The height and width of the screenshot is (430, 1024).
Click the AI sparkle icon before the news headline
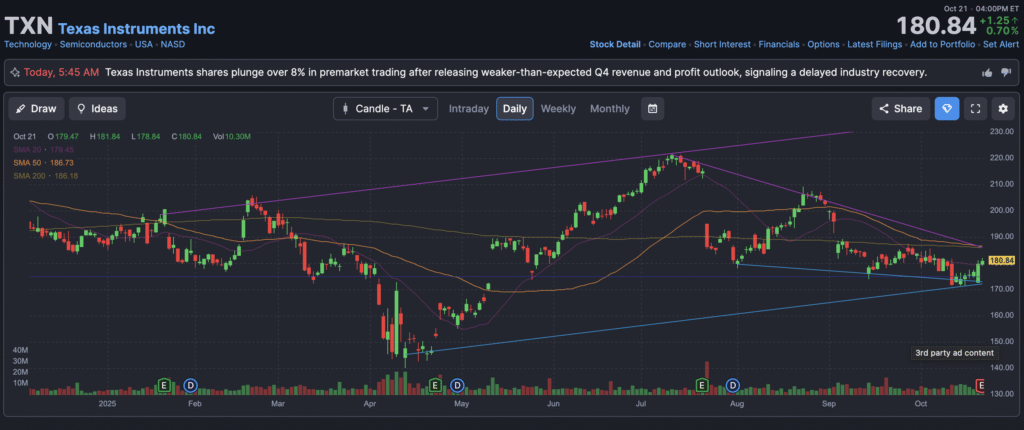15,72
